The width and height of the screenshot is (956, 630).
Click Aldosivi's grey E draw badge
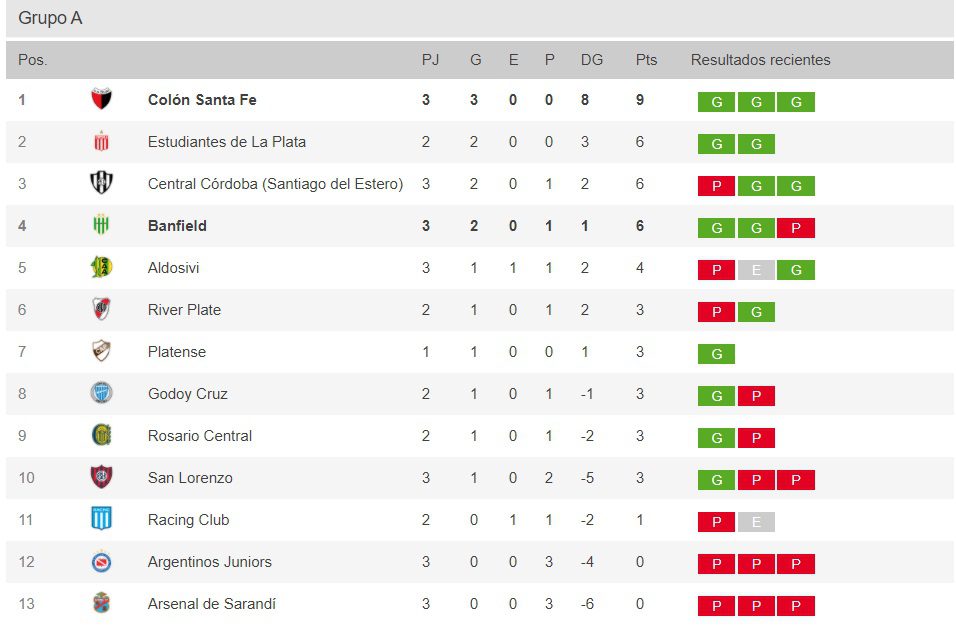756,270
